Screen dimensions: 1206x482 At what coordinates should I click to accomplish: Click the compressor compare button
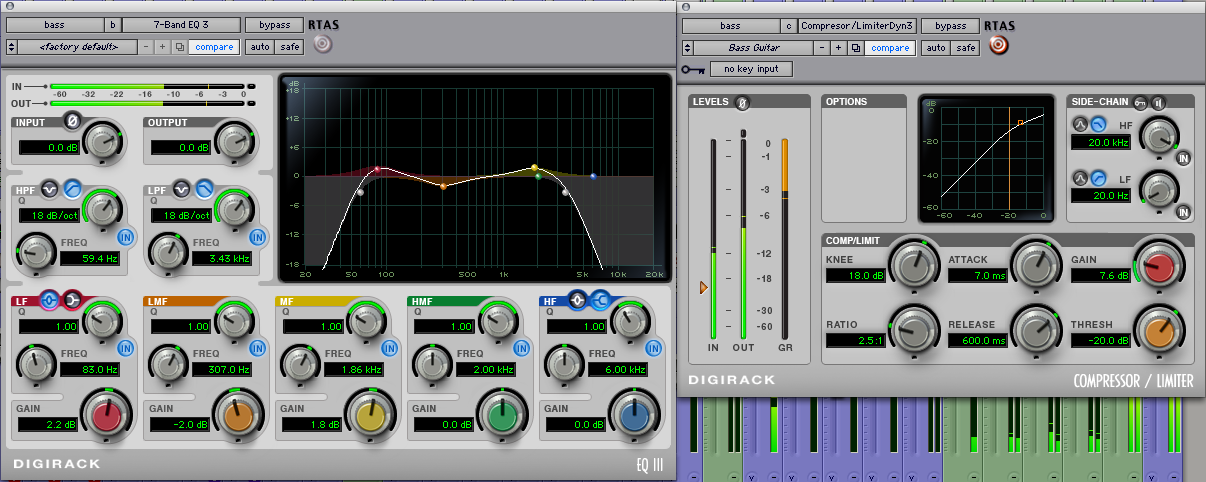click(889, 47)
